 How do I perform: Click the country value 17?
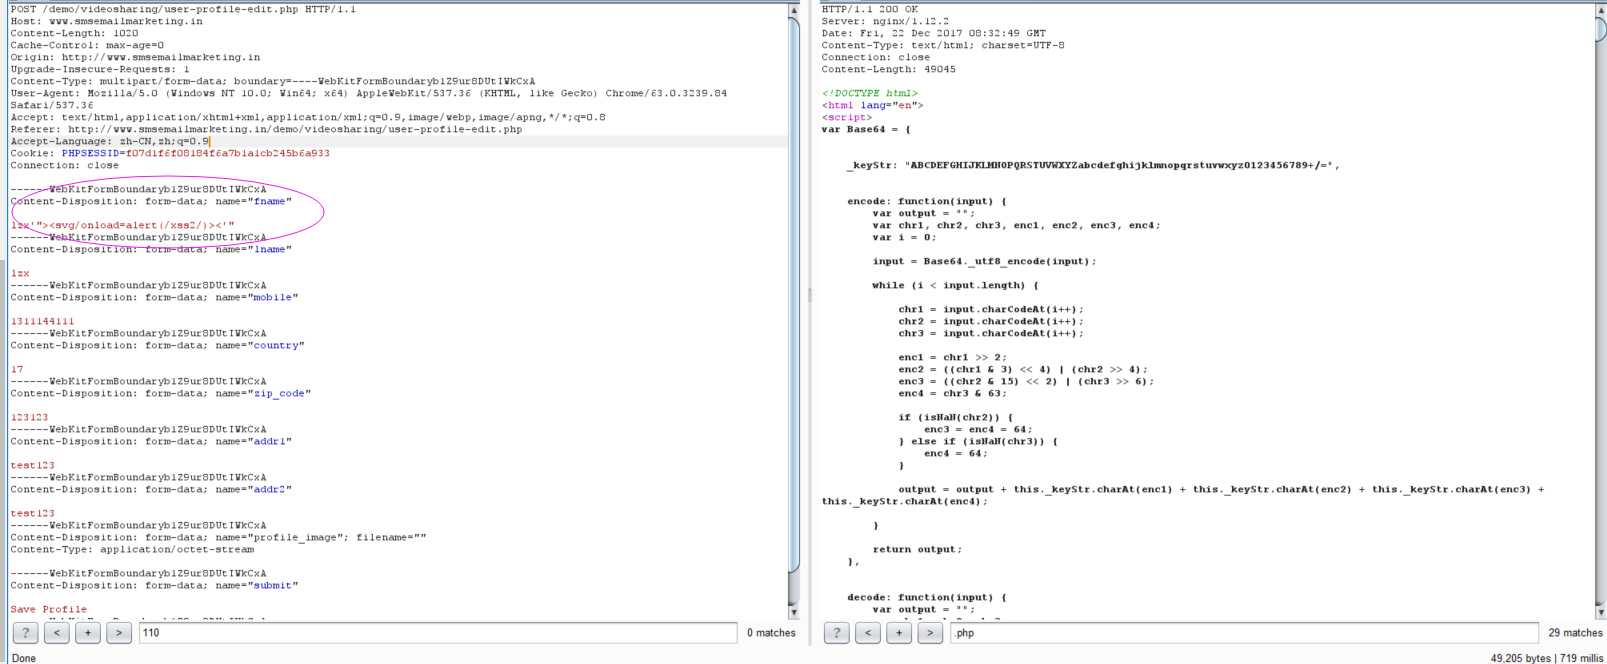pyautogui.click(x=17, y=369)
